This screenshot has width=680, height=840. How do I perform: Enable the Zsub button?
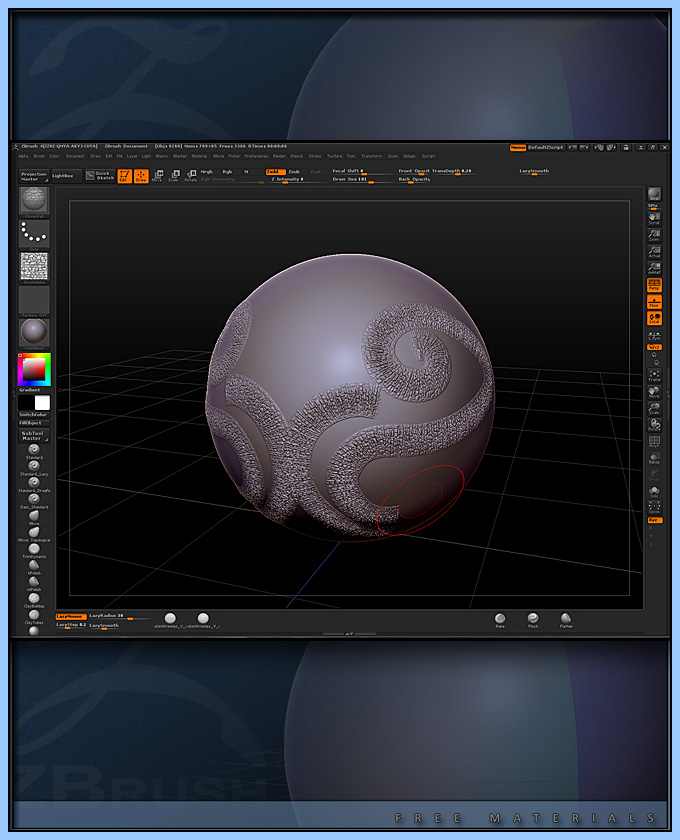[294, 171]
